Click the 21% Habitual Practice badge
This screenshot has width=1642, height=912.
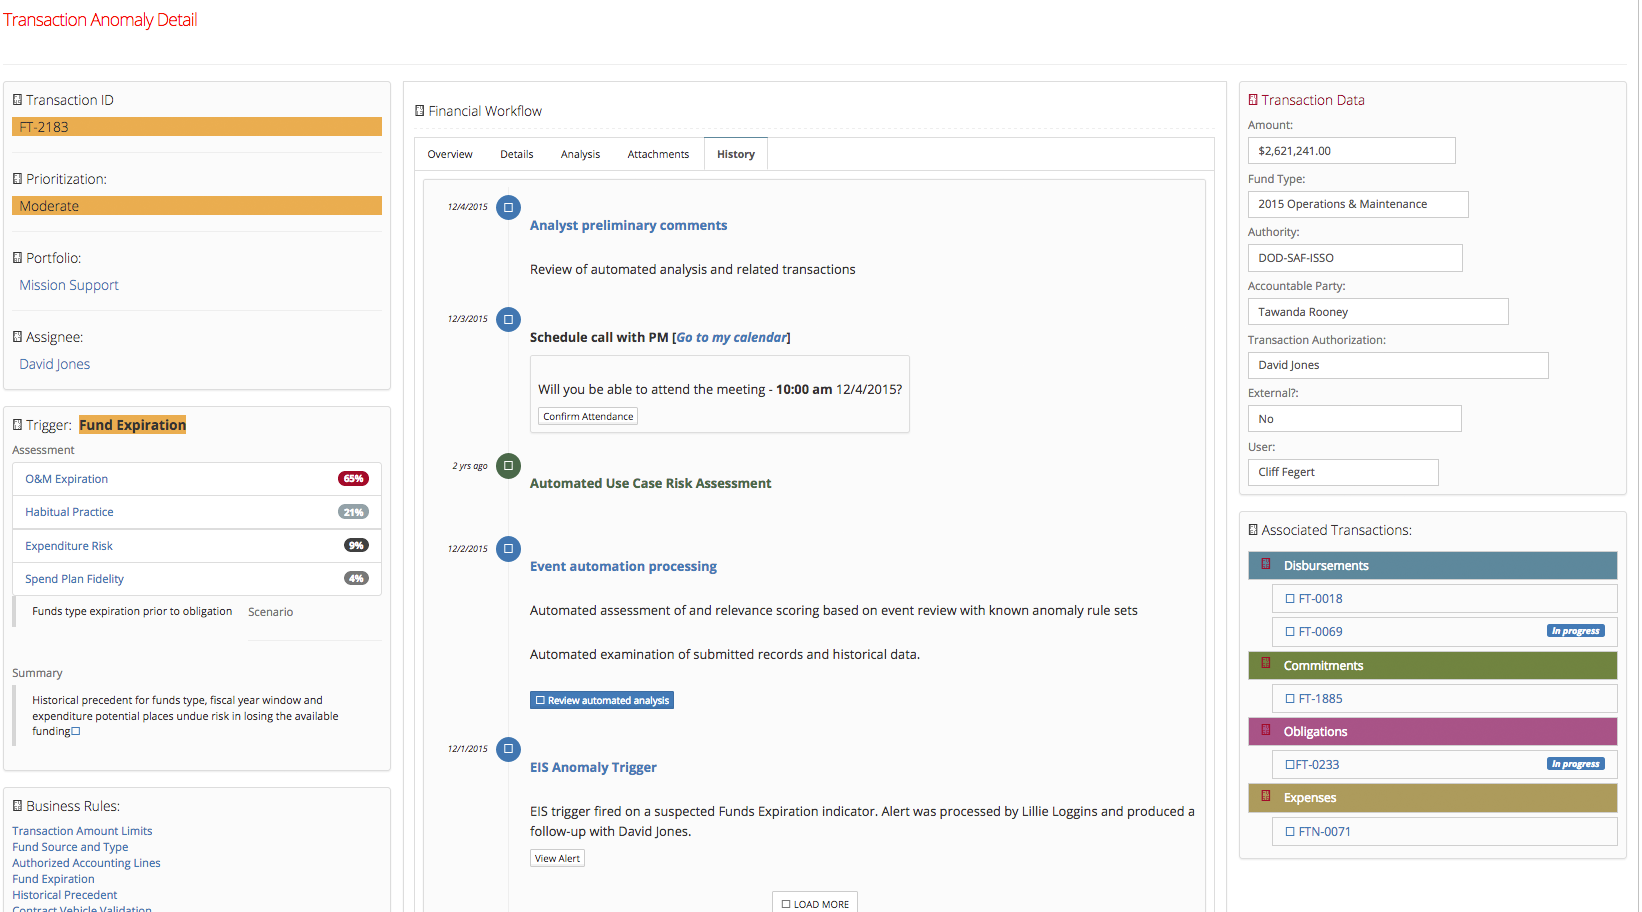point(353,512)
